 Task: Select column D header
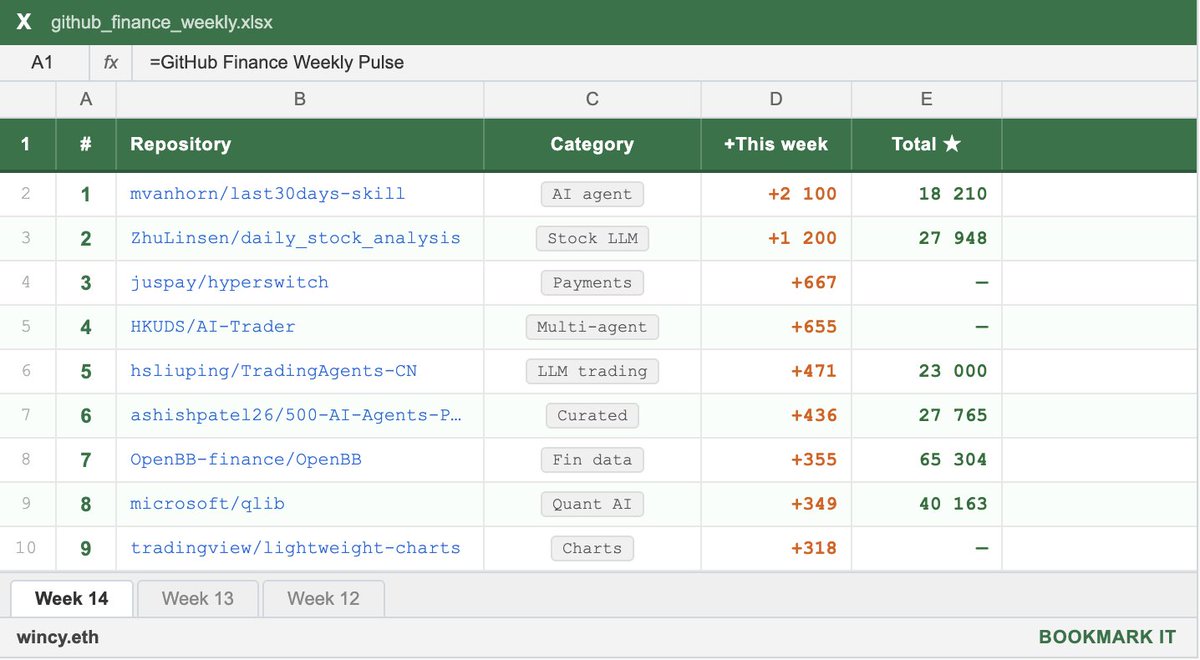(776, 99)
